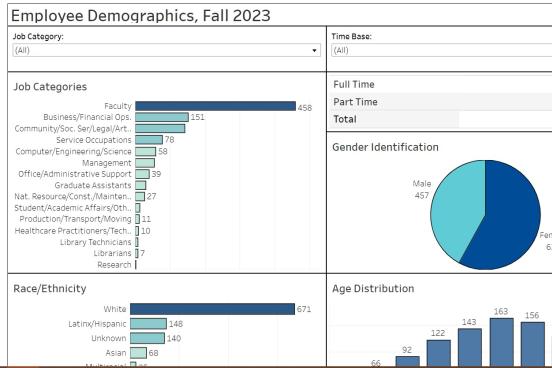Select the Office/Administrative Support bar
This screenshot has width=552, height=368.
142,174
